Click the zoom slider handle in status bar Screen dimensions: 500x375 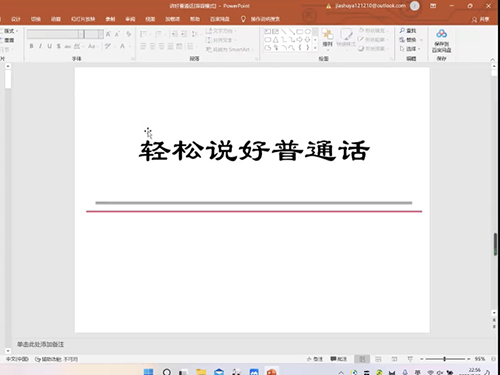click(x=444, y=359)
